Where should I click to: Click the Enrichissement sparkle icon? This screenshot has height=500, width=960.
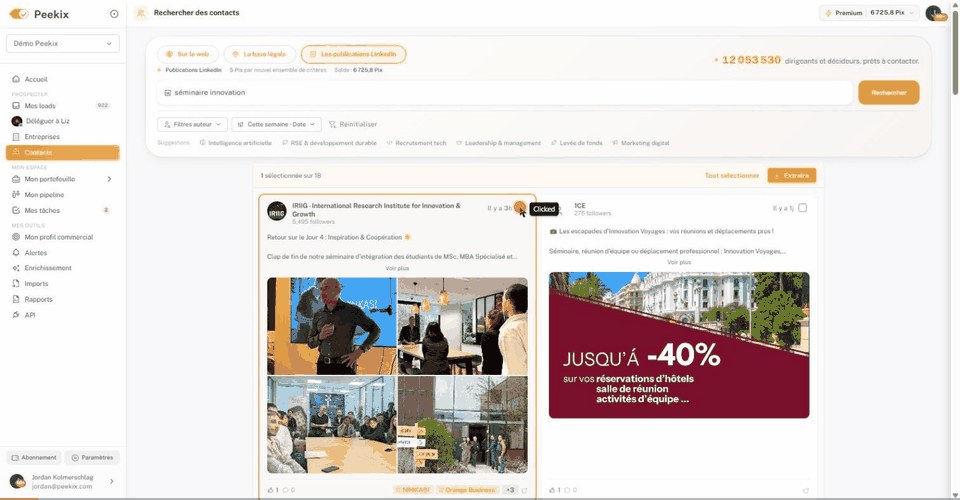[16, 268]
